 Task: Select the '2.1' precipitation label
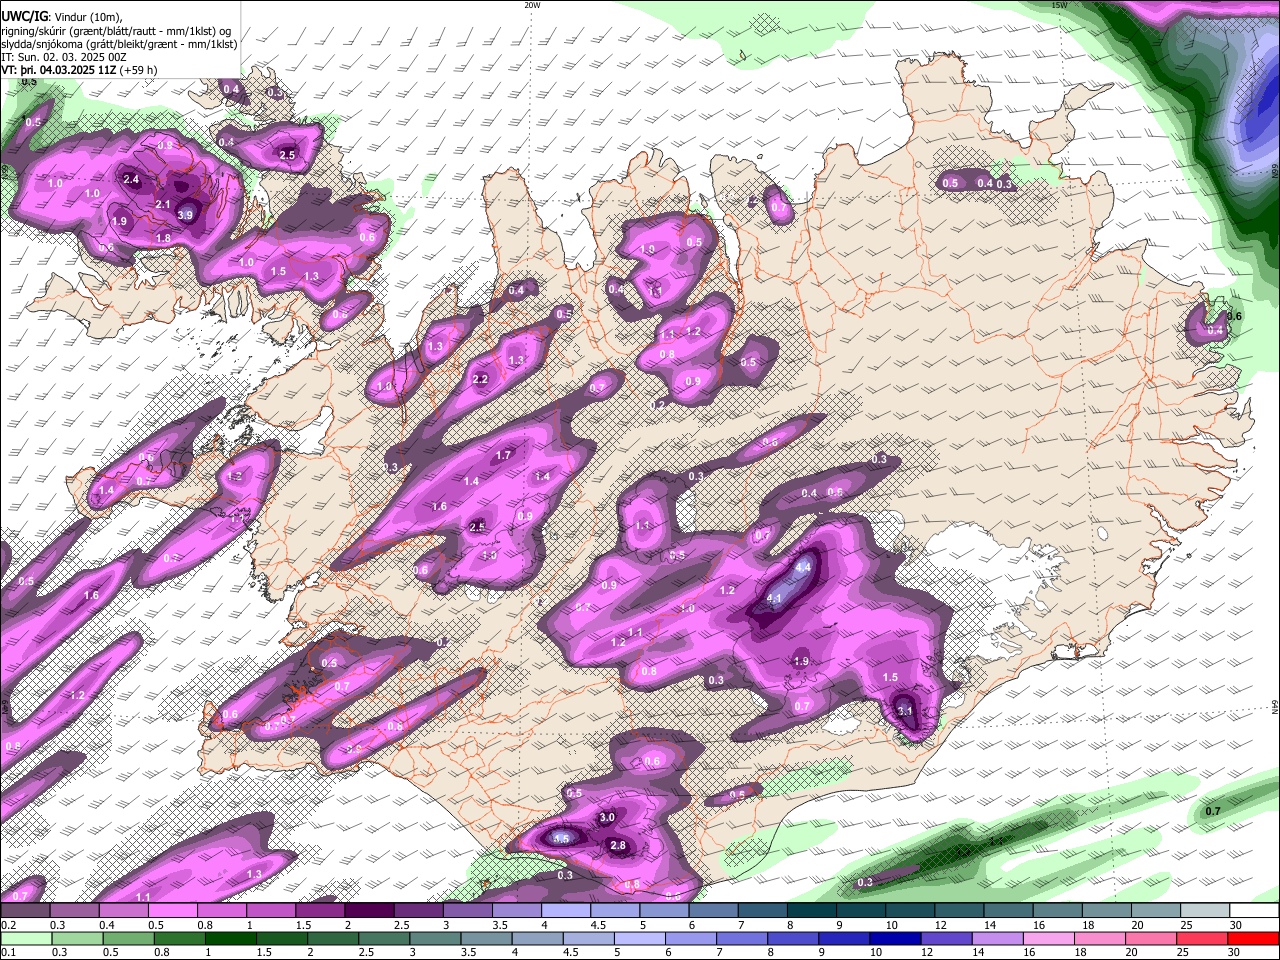click(163, 204)
